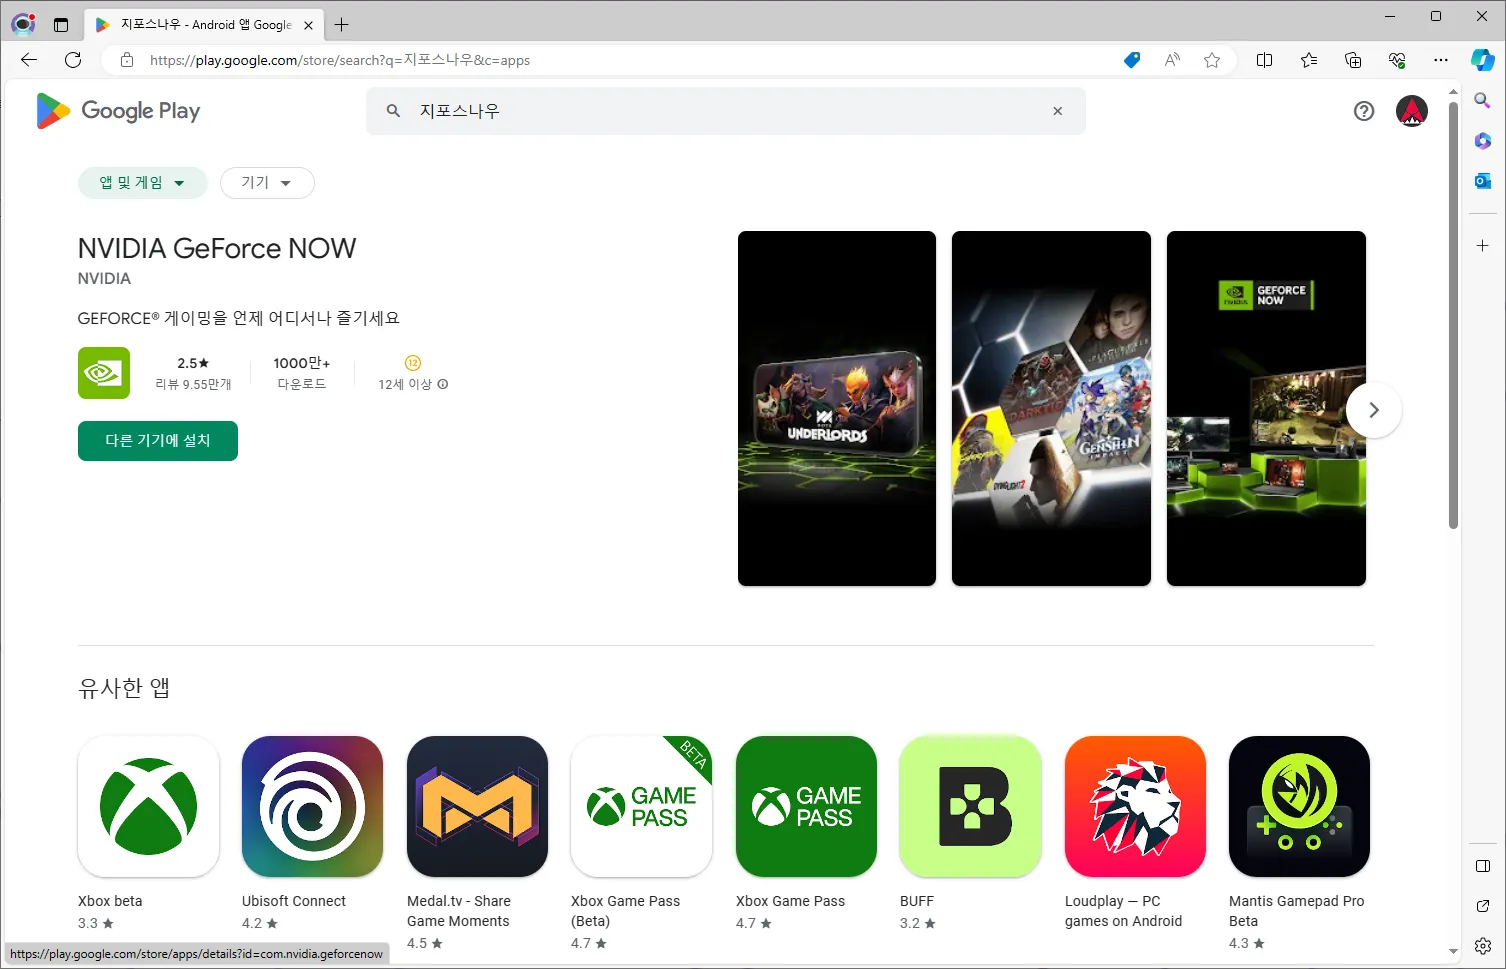
Task: Open split screen view
Action: (x=1264, y=60)
